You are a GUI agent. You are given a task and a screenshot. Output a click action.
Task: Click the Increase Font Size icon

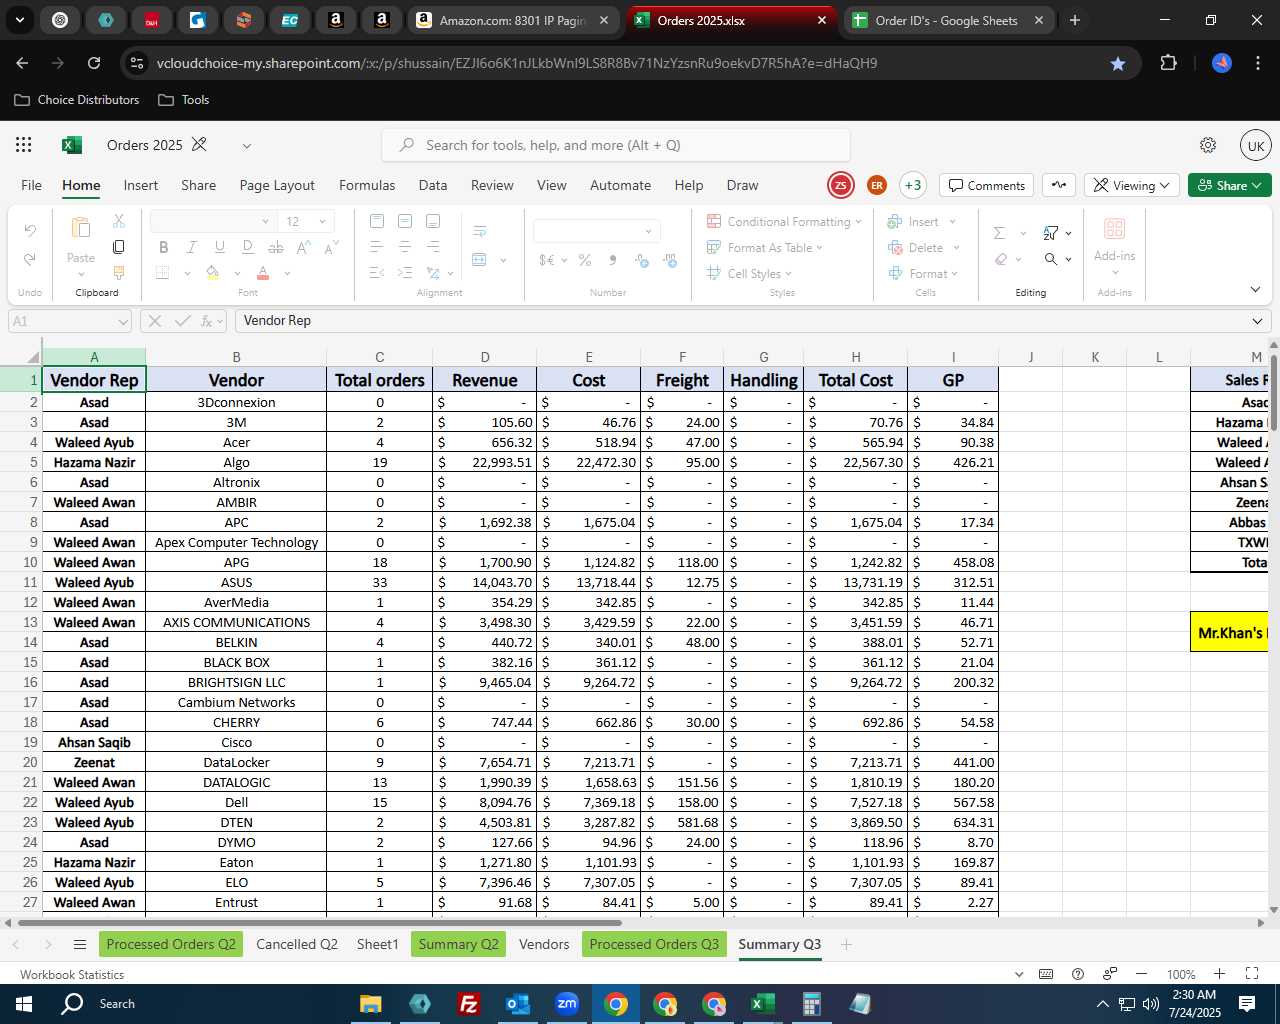303,247
